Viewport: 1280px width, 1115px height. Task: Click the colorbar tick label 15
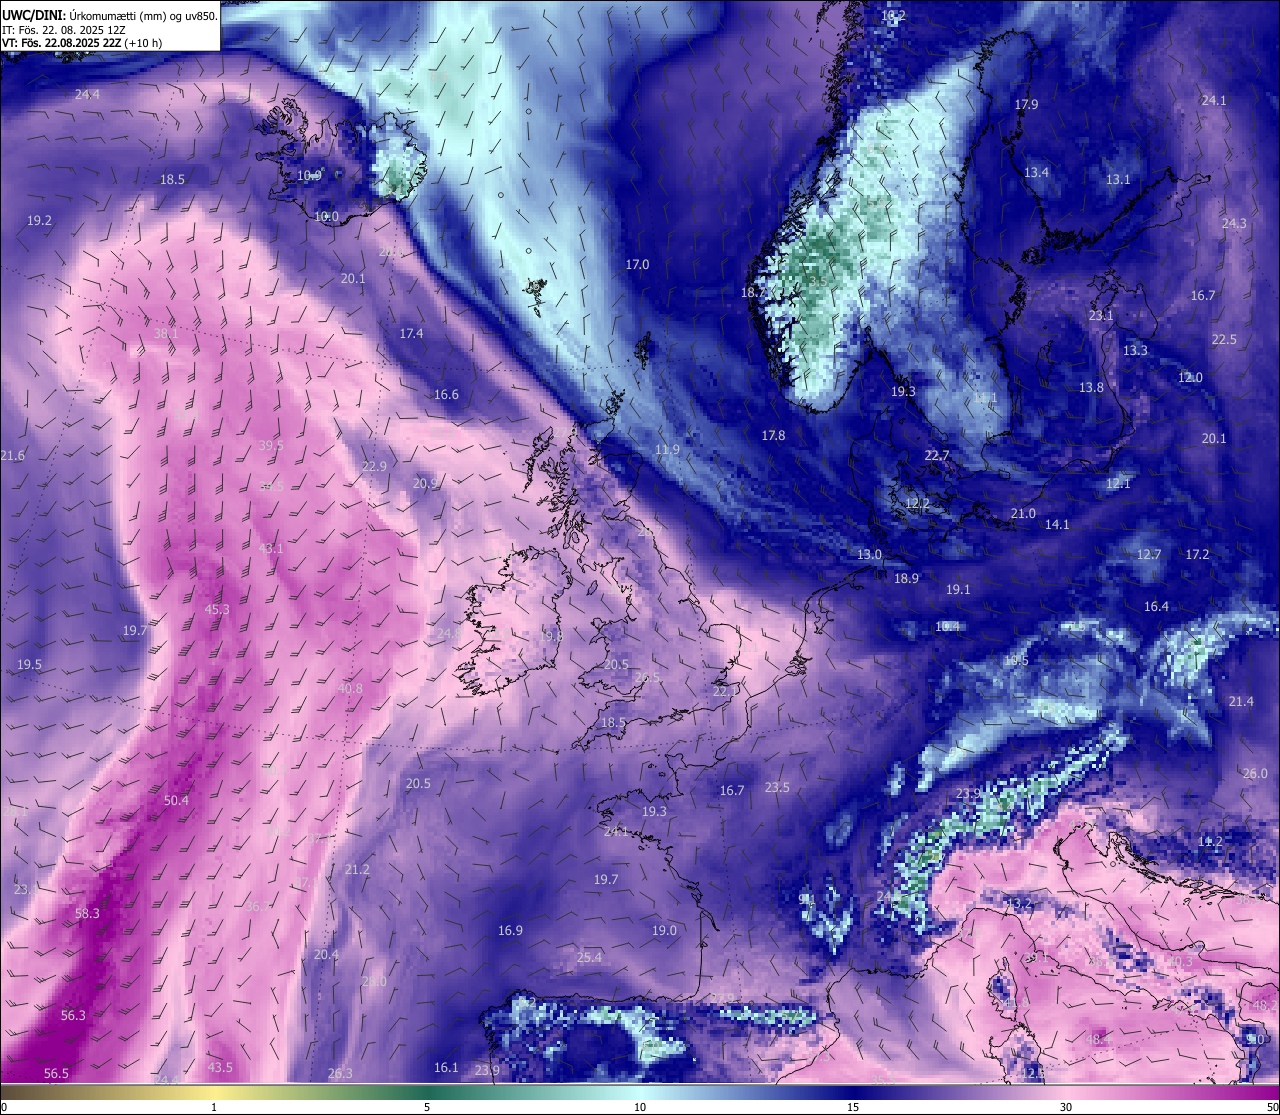point(853,1107)
